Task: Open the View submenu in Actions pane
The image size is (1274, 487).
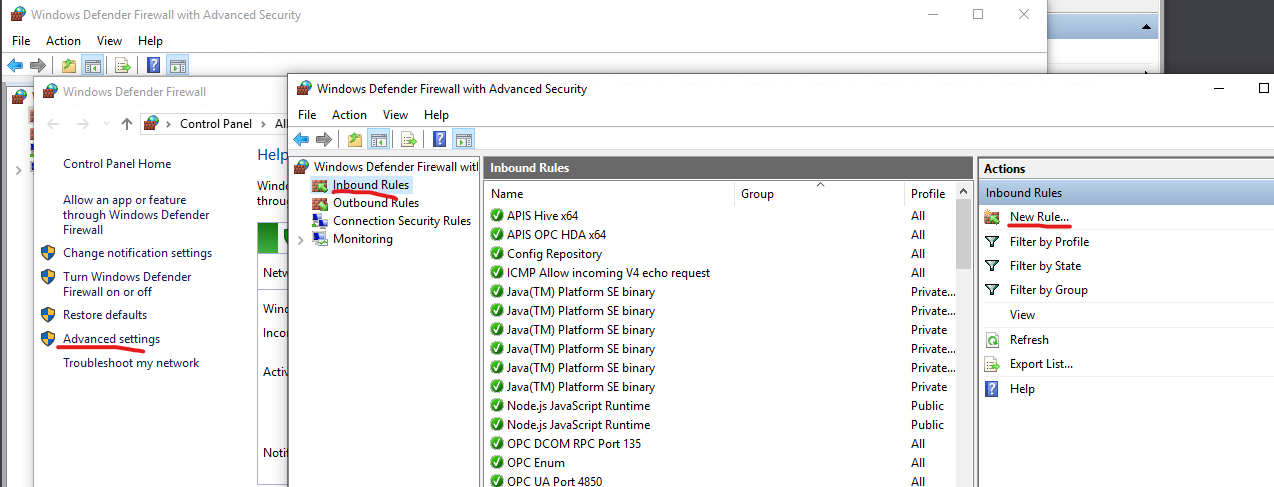Action: coord(1022,315)
